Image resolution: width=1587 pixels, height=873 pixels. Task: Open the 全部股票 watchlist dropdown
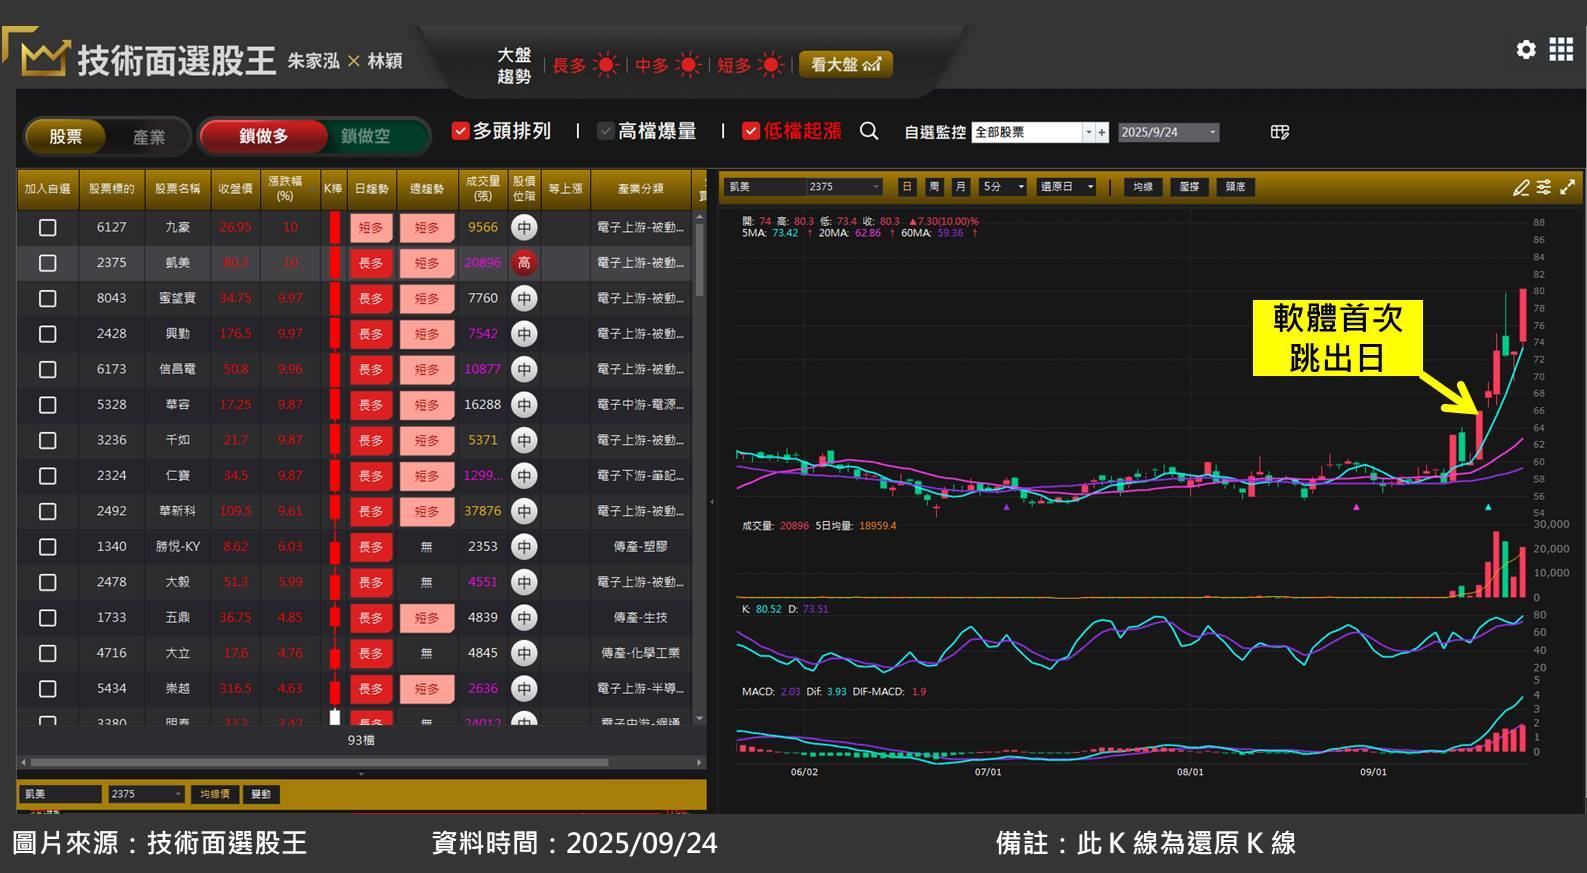tap(1088, 132)
